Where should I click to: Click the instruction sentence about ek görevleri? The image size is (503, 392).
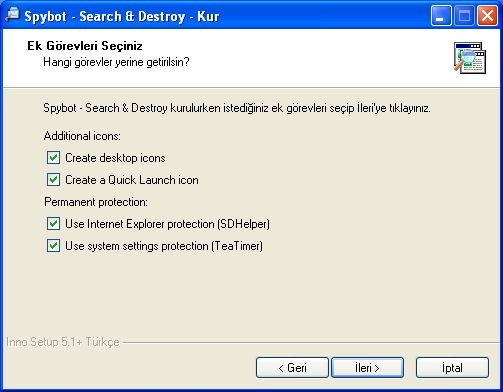237,108
